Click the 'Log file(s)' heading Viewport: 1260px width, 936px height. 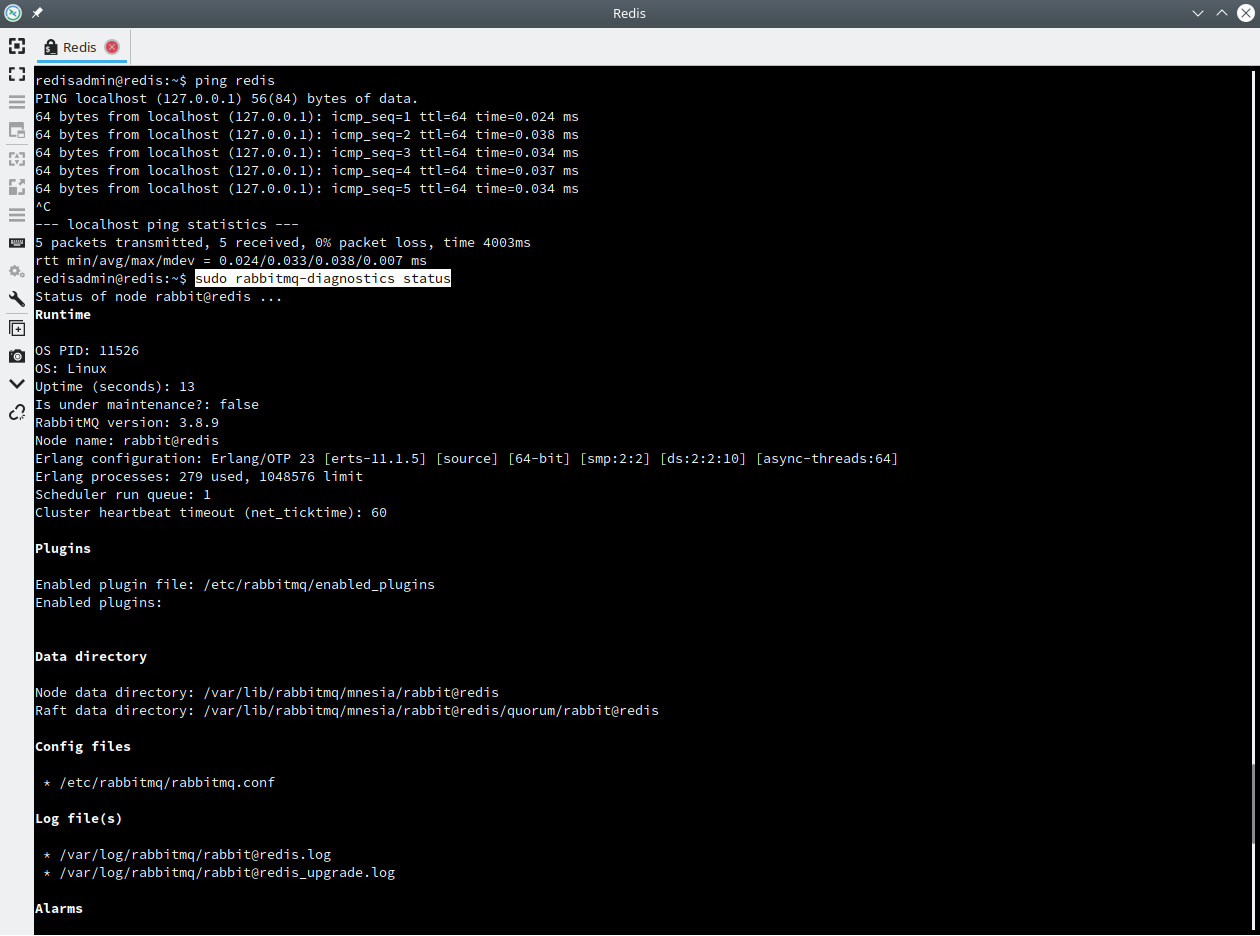tap(79, 819)
